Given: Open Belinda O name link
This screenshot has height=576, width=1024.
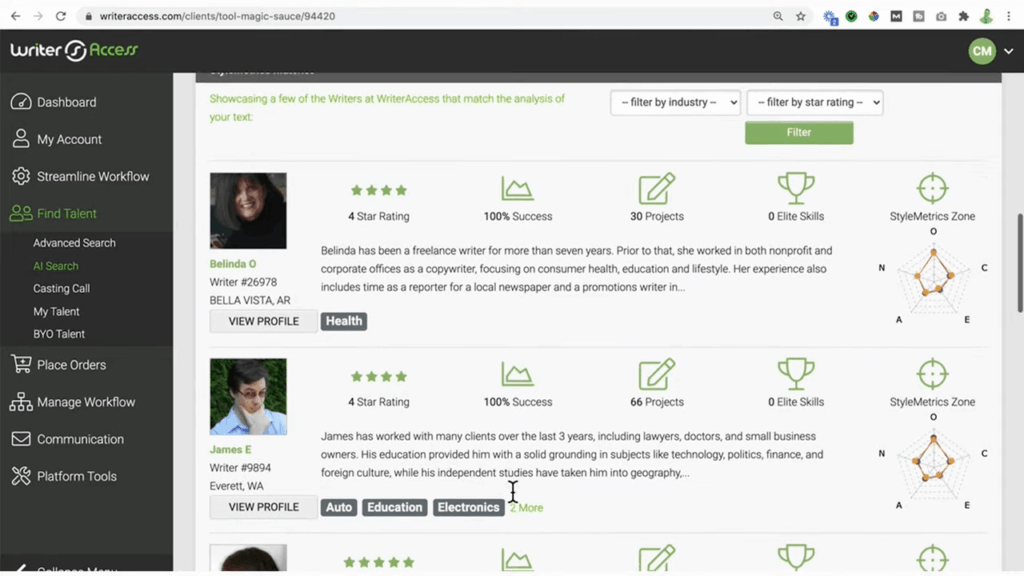Looking at the screenshot, I should [232, 264].
